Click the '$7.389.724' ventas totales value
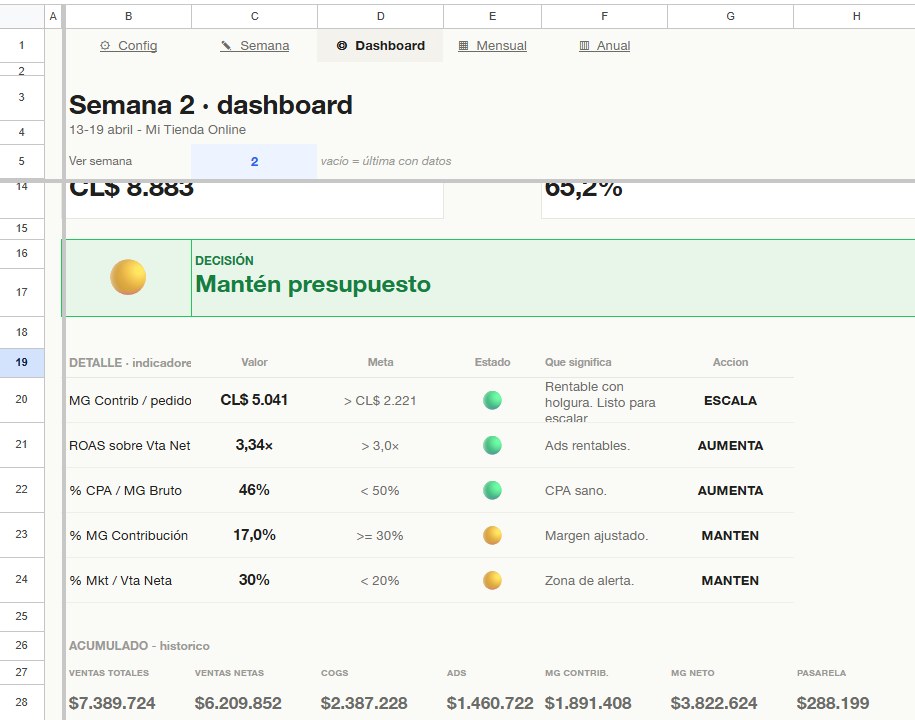Image resolution: width=915 pixels, height=720 pixels. pos(112,703)
